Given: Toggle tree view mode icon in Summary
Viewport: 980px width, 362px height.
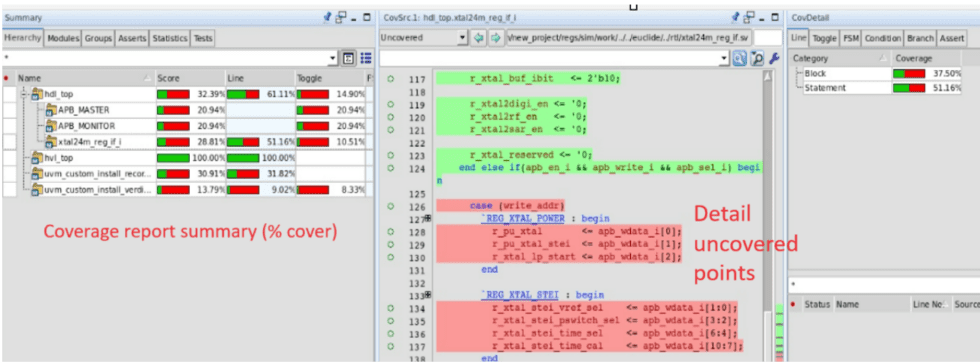Looking at the screenshot, I should tap(349, 58).
